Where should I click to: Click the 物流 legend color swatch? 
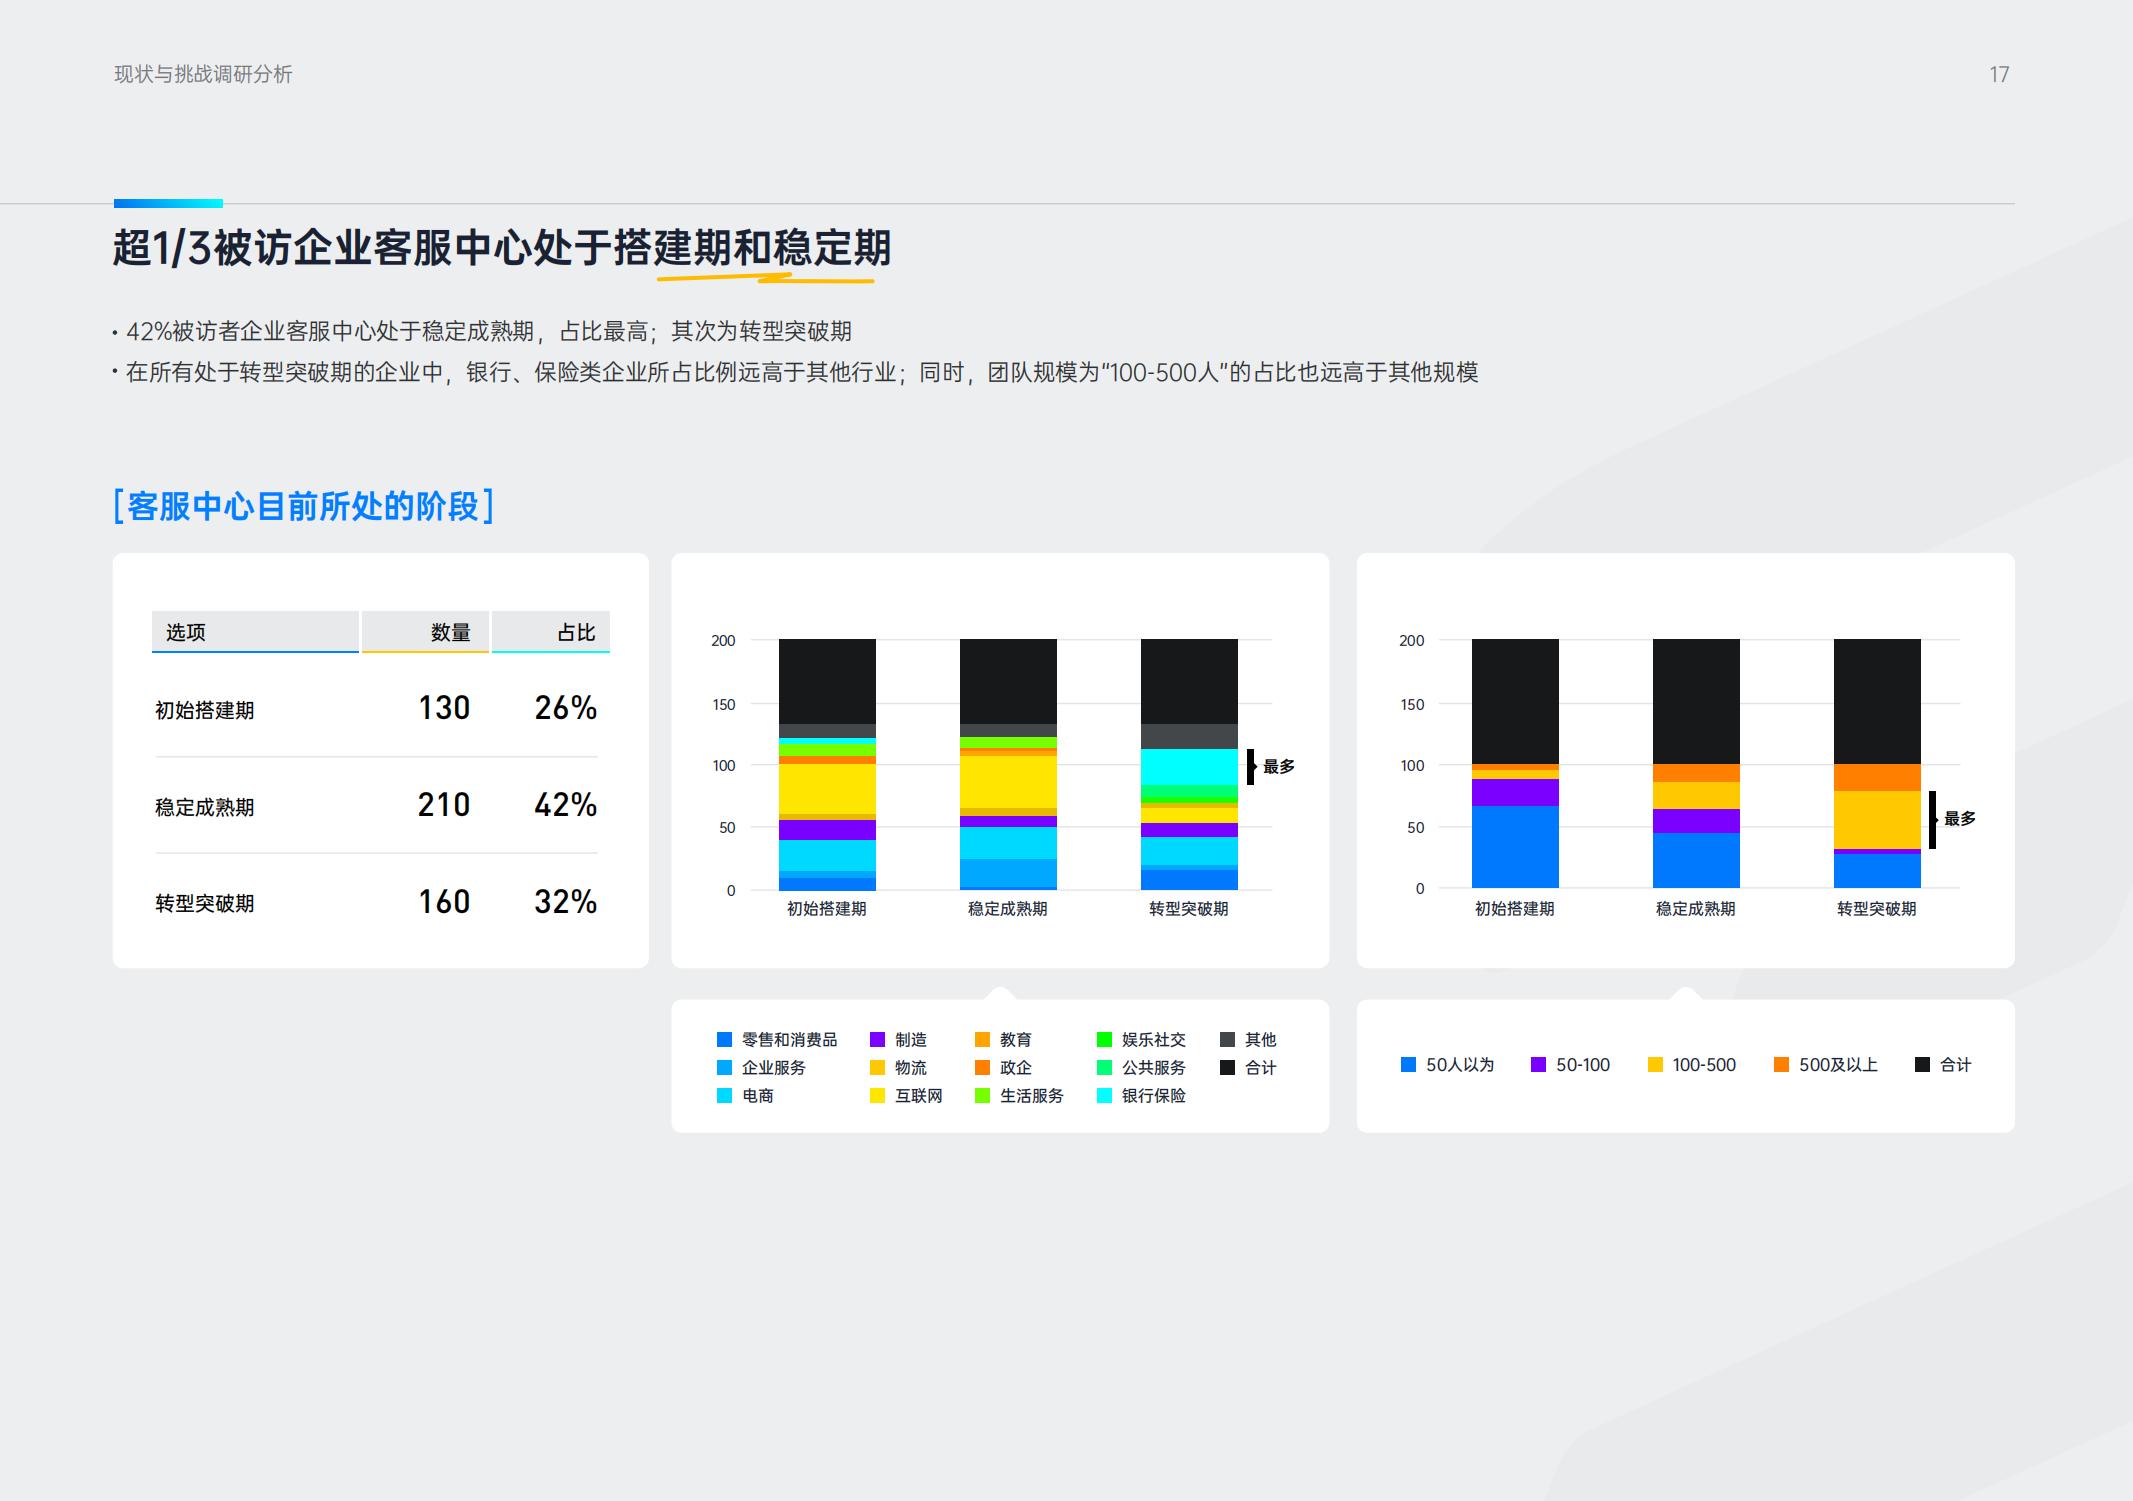click(x=878, y=1068)
